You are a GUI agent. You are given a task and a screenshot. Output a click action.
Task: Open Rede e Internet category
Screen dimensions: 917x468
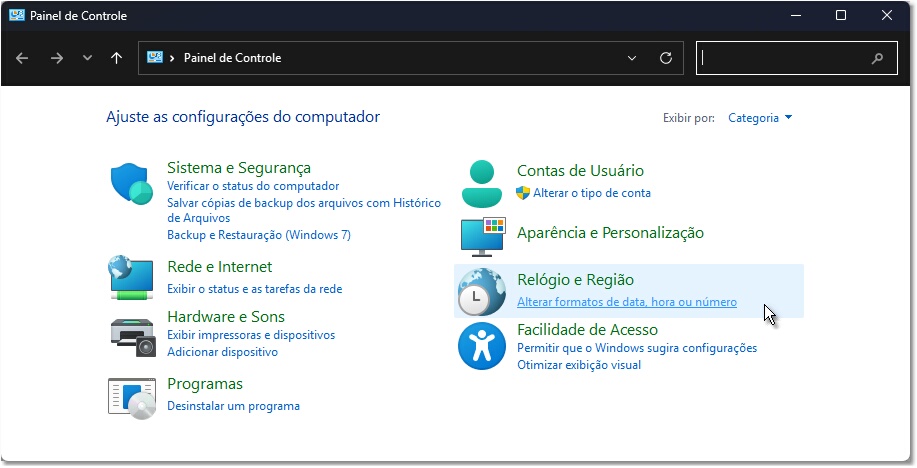coord(219,267)
